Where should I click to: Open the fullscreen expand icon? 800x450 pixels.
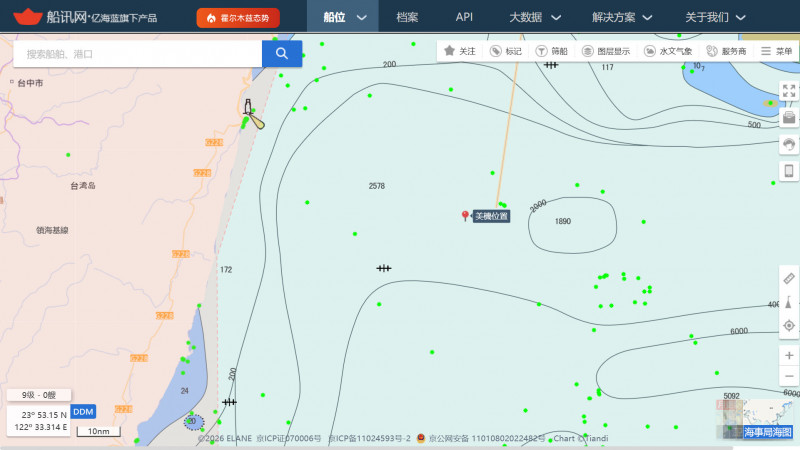coord(789,91)
